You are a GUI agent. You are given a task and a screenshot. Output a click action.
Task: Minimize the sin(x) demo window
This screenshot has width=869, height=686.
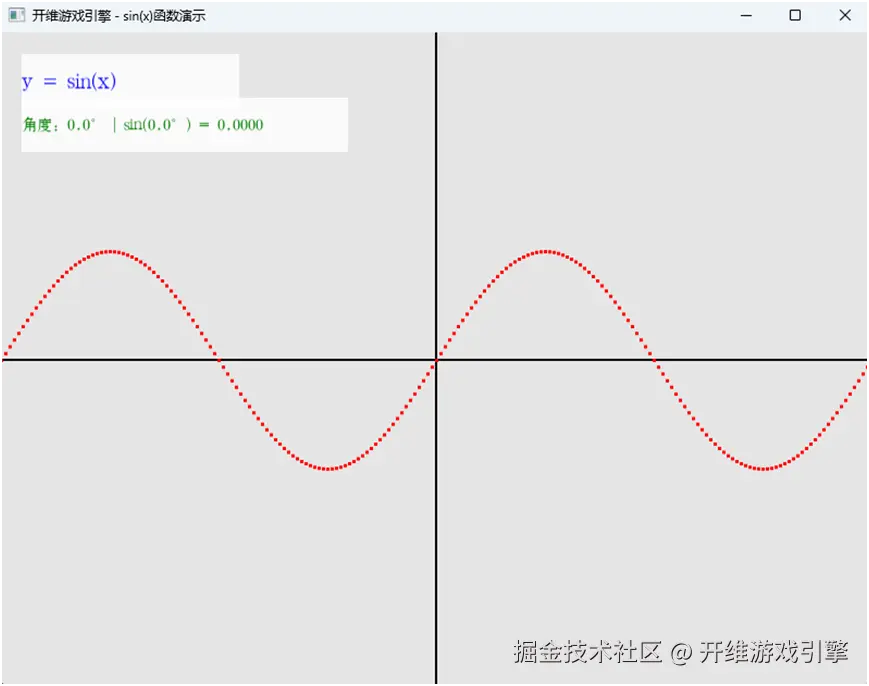coord(746,16)
